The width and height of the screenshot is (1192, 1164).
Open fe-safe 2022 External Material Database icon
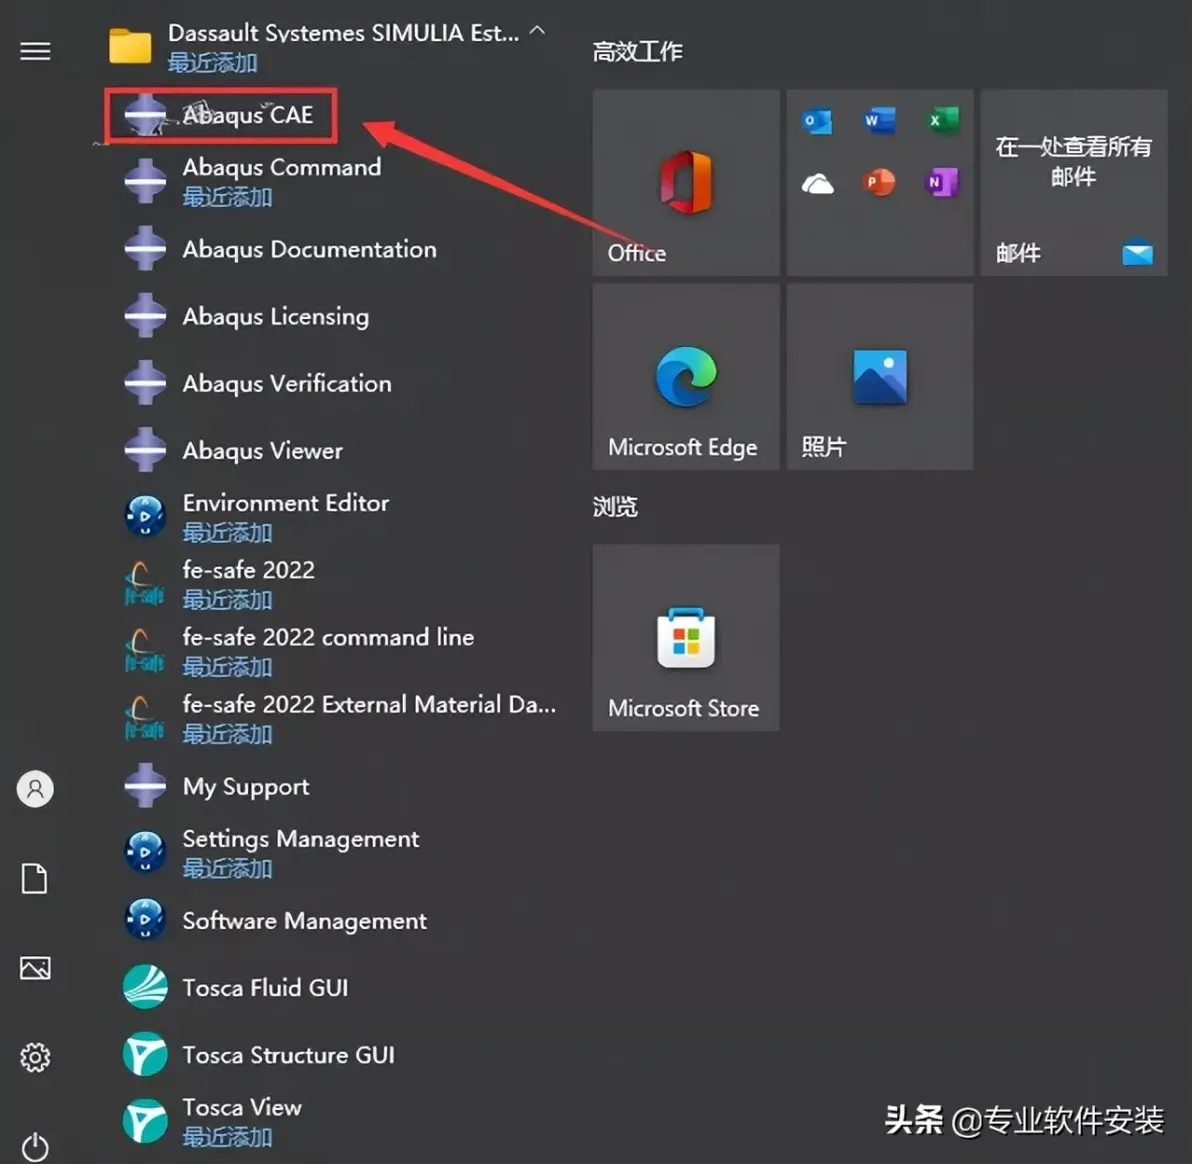[144, 717]
